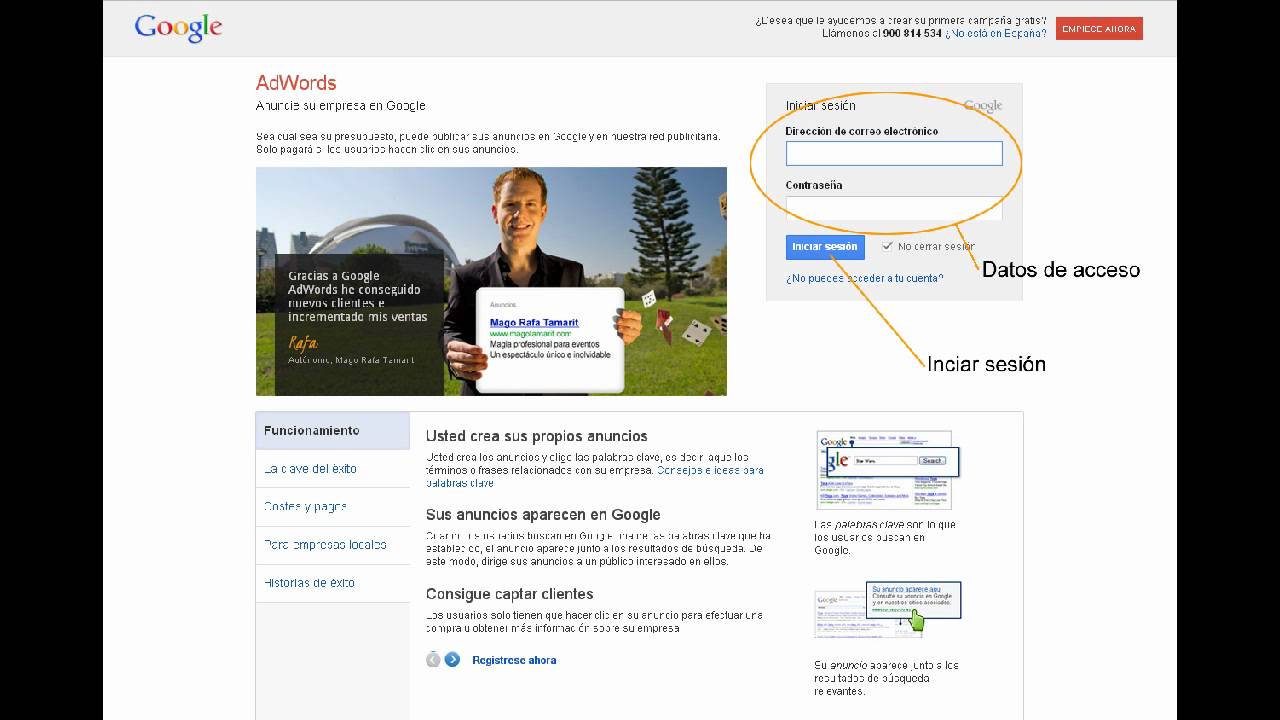Open '¿No puedes acceder a tu cuenta?' link
The height and width of the screenshot is (720, 1280).
(864, 278)
